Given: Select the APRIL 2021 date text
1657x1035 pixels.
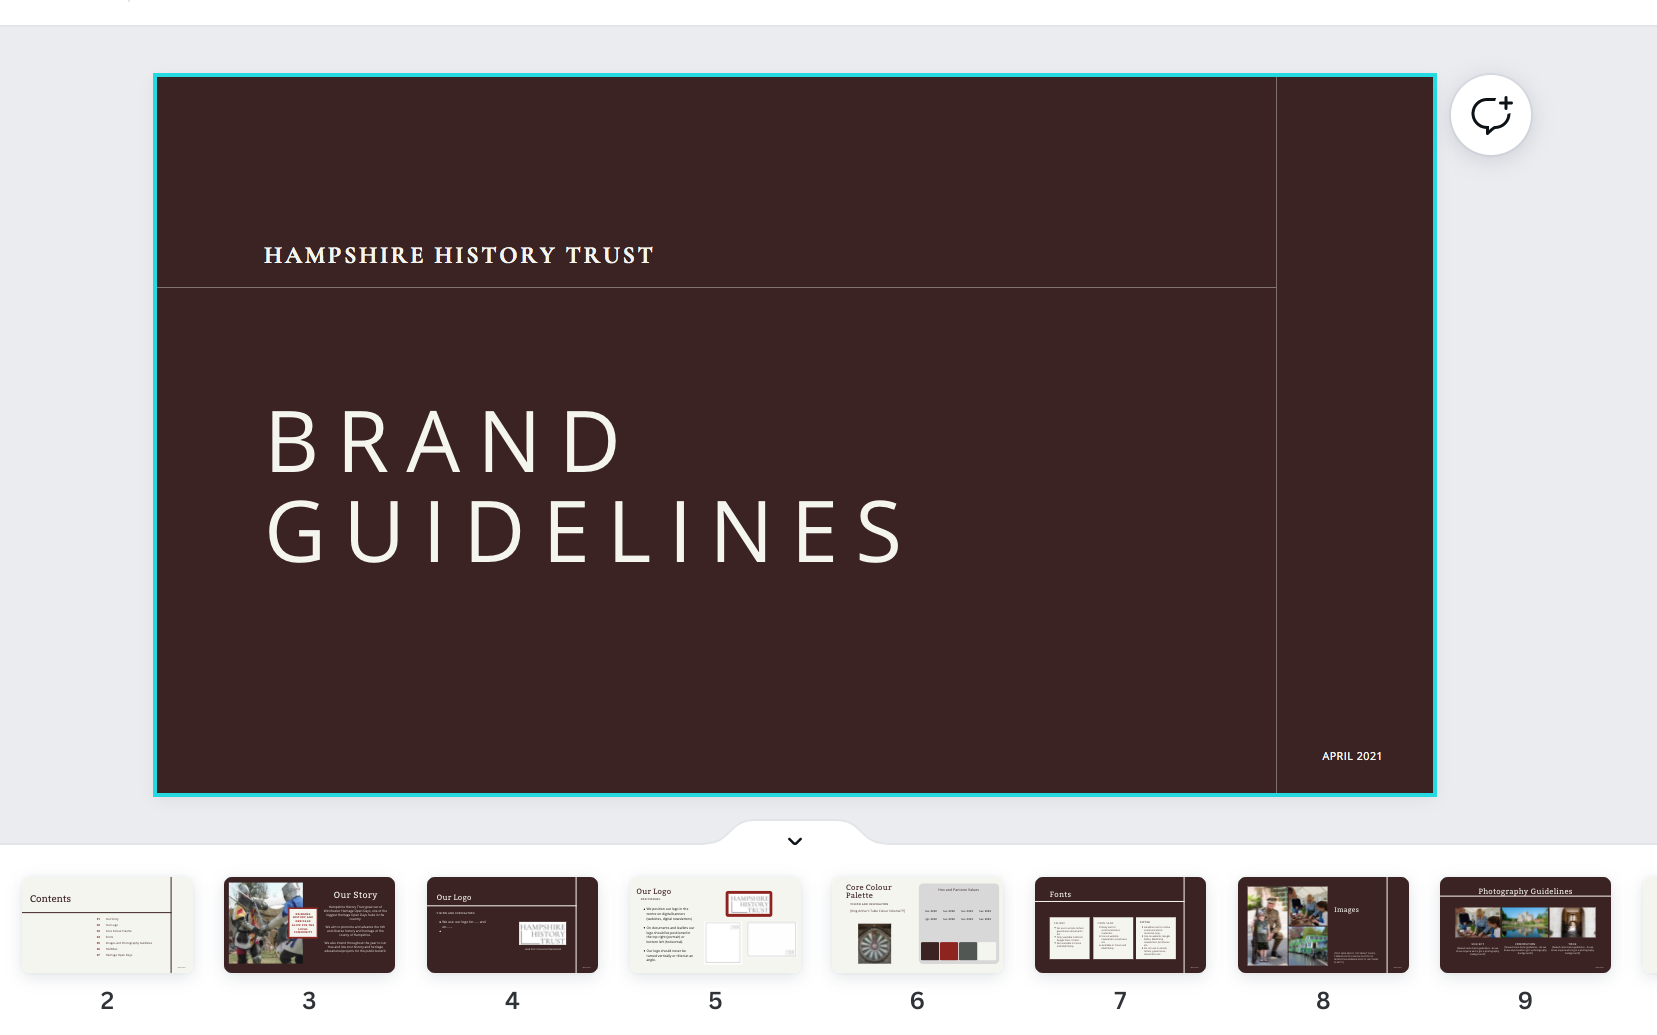Looking at the screenshot, I should point(1351,756).
